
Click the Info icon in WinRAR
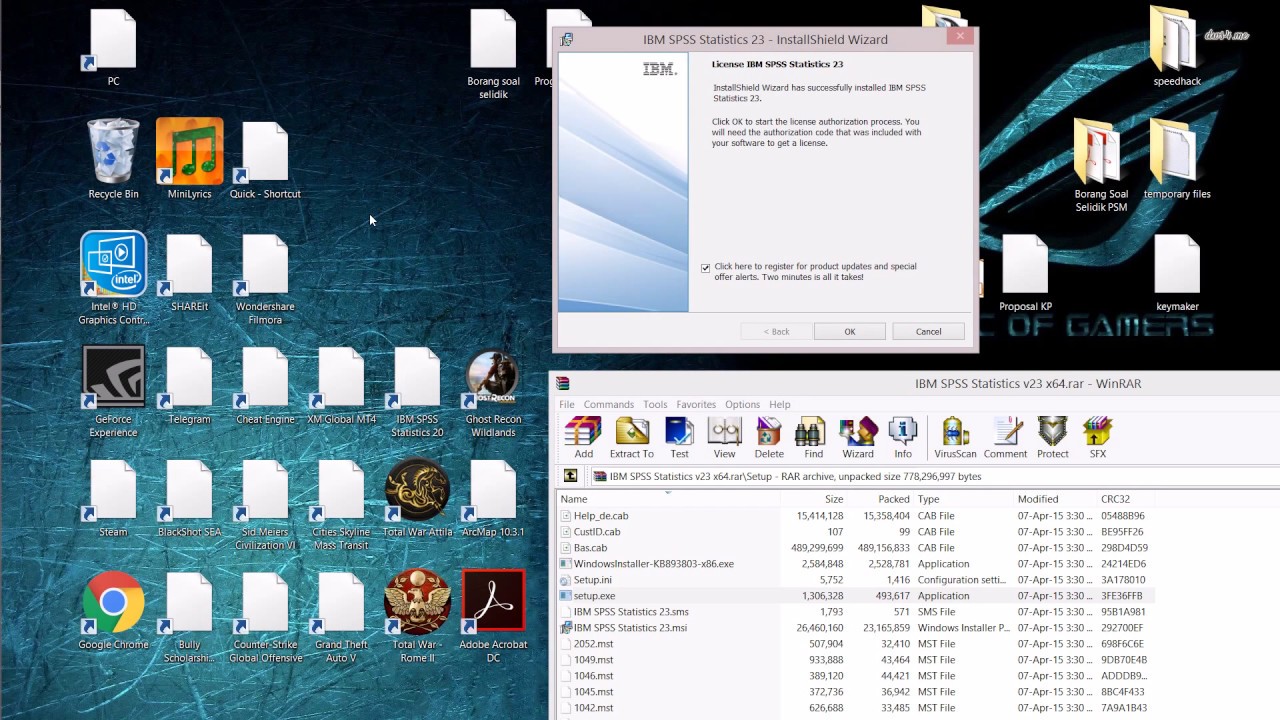(x=903, y=437)
